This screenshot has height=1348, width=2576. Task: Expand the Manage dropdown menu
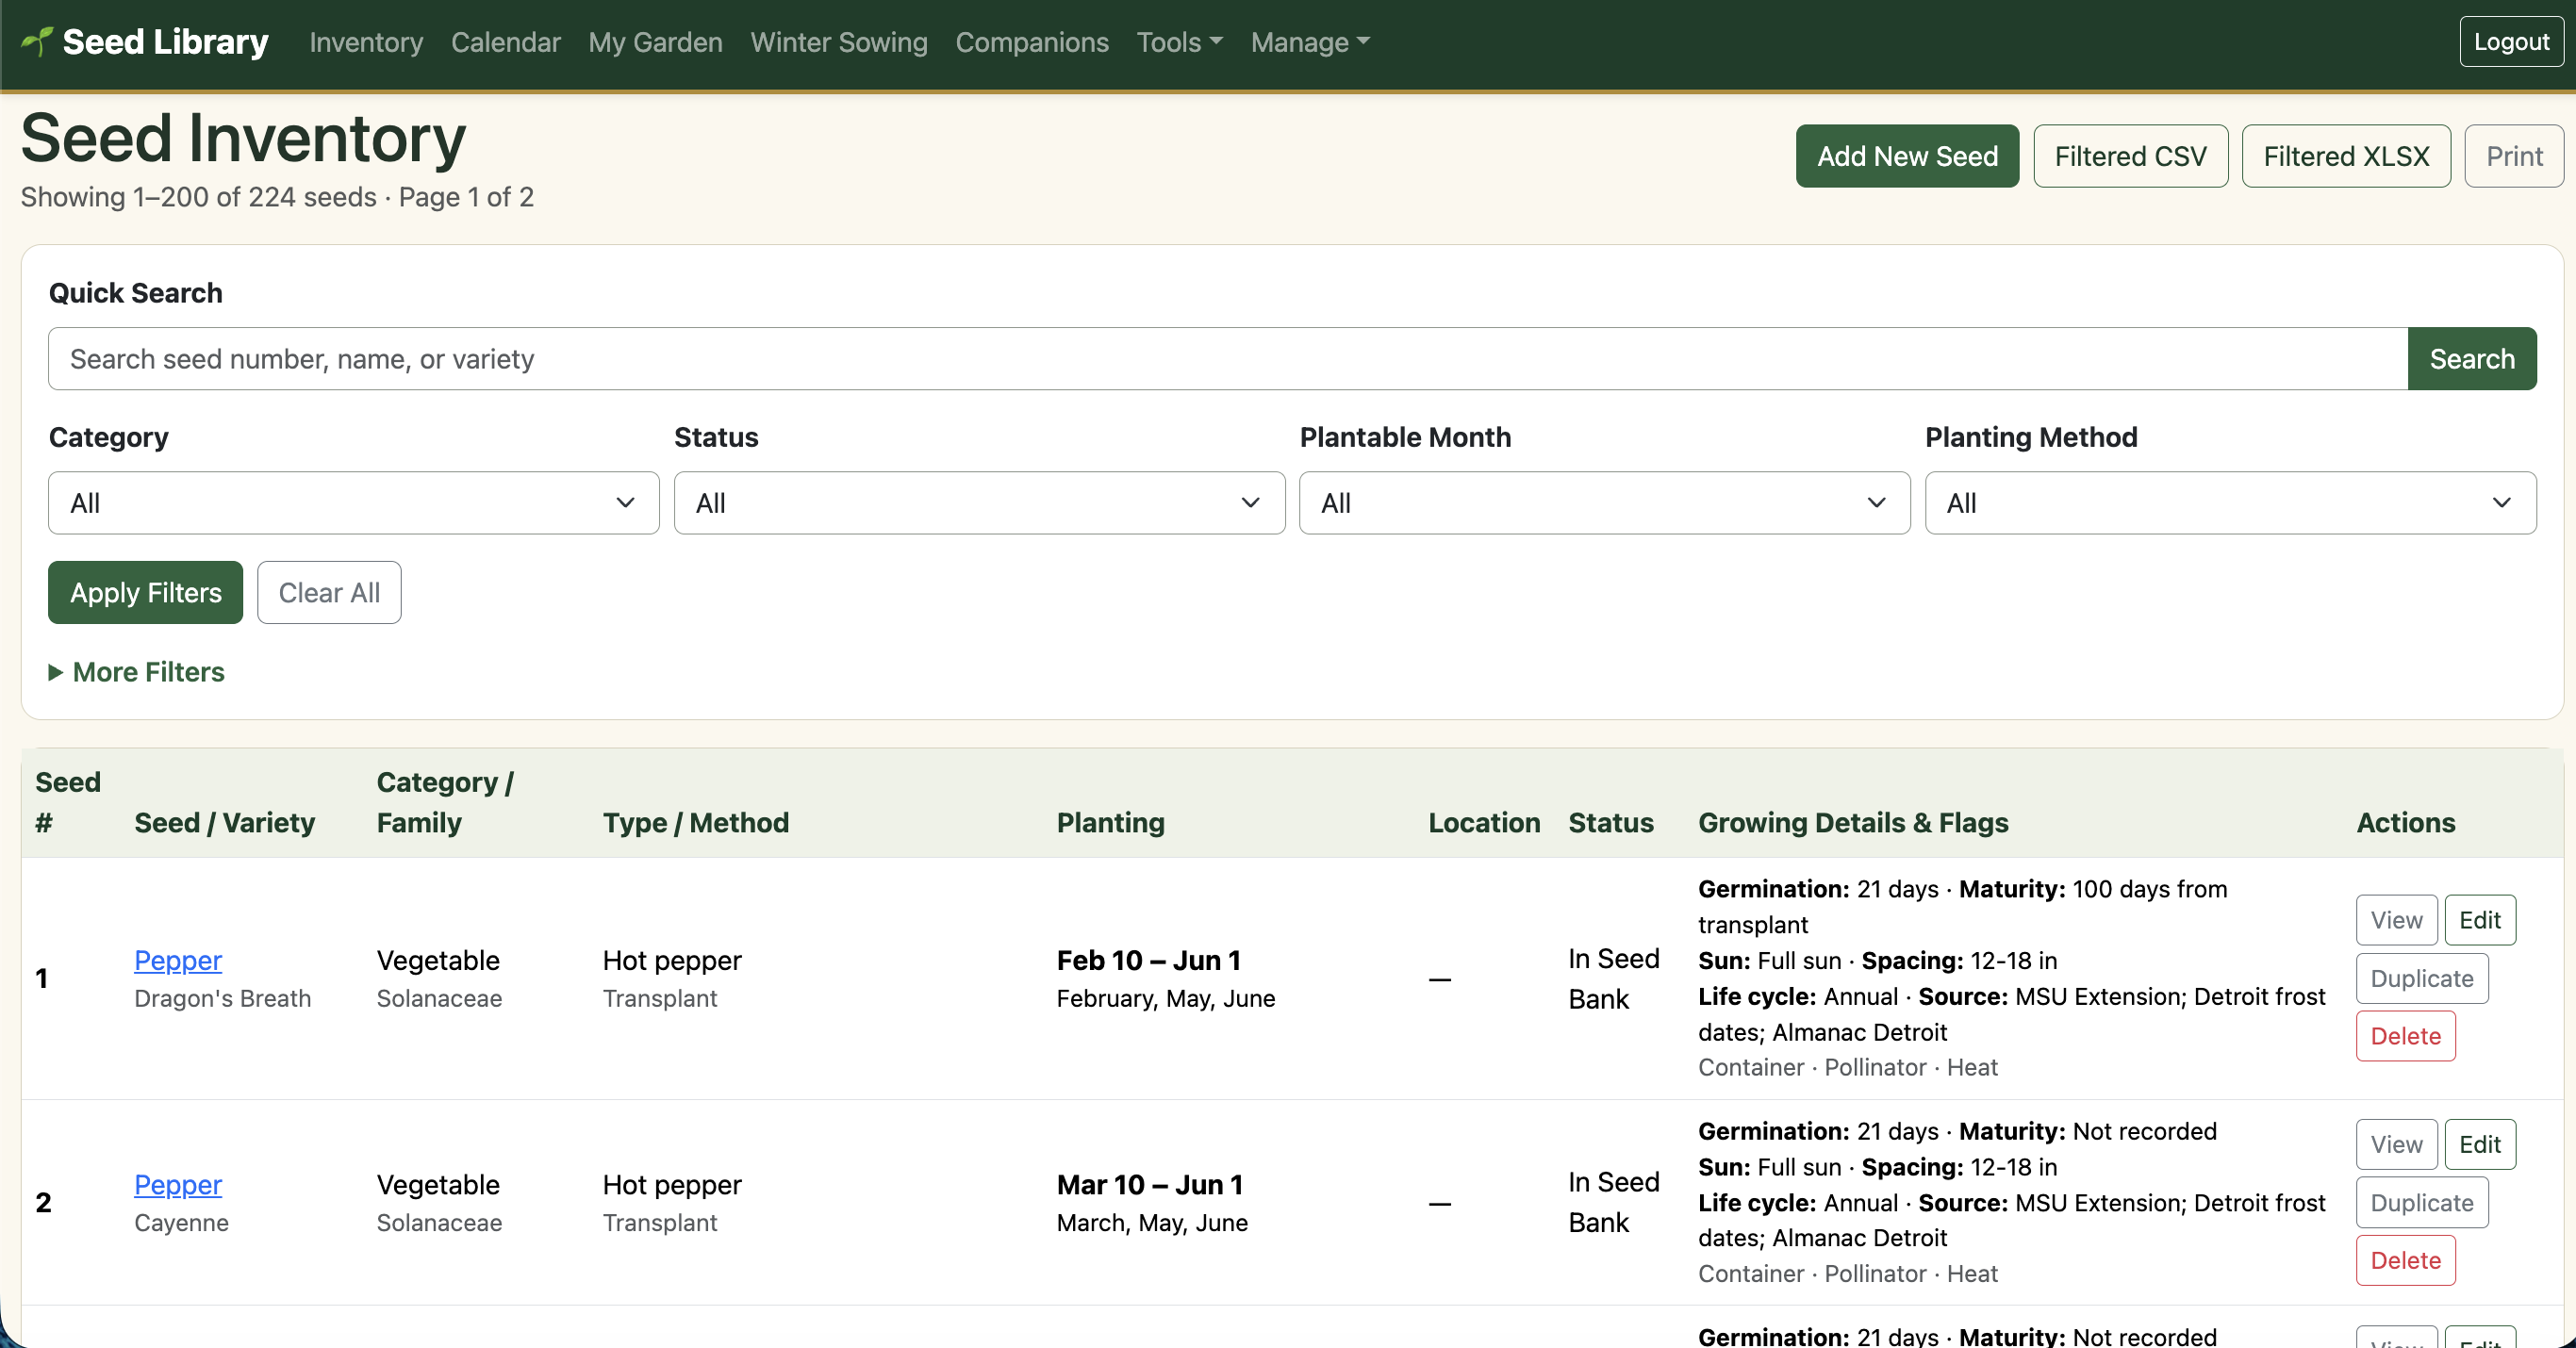click(x=1310, y=42)
